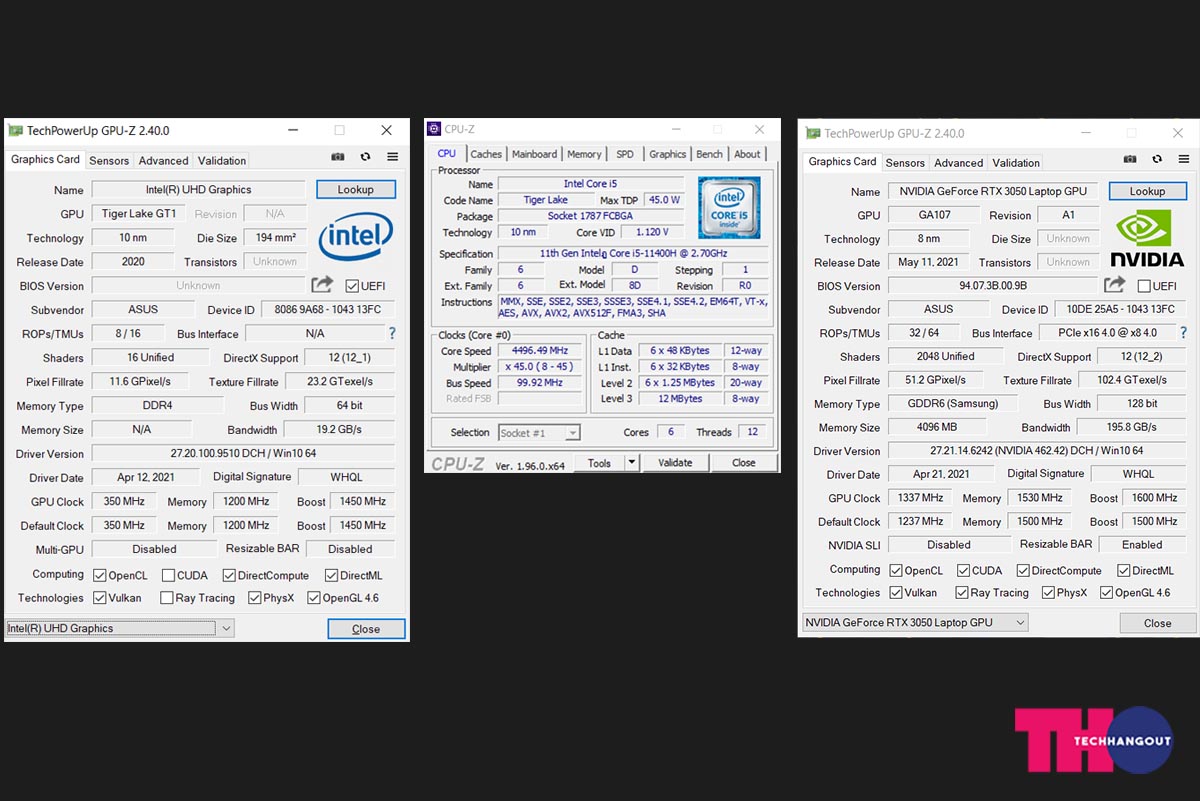Toggle the CUDA checkbox in Intel GPU-Z window
This screenshot has height=801, width=1200.
[166, 575]
